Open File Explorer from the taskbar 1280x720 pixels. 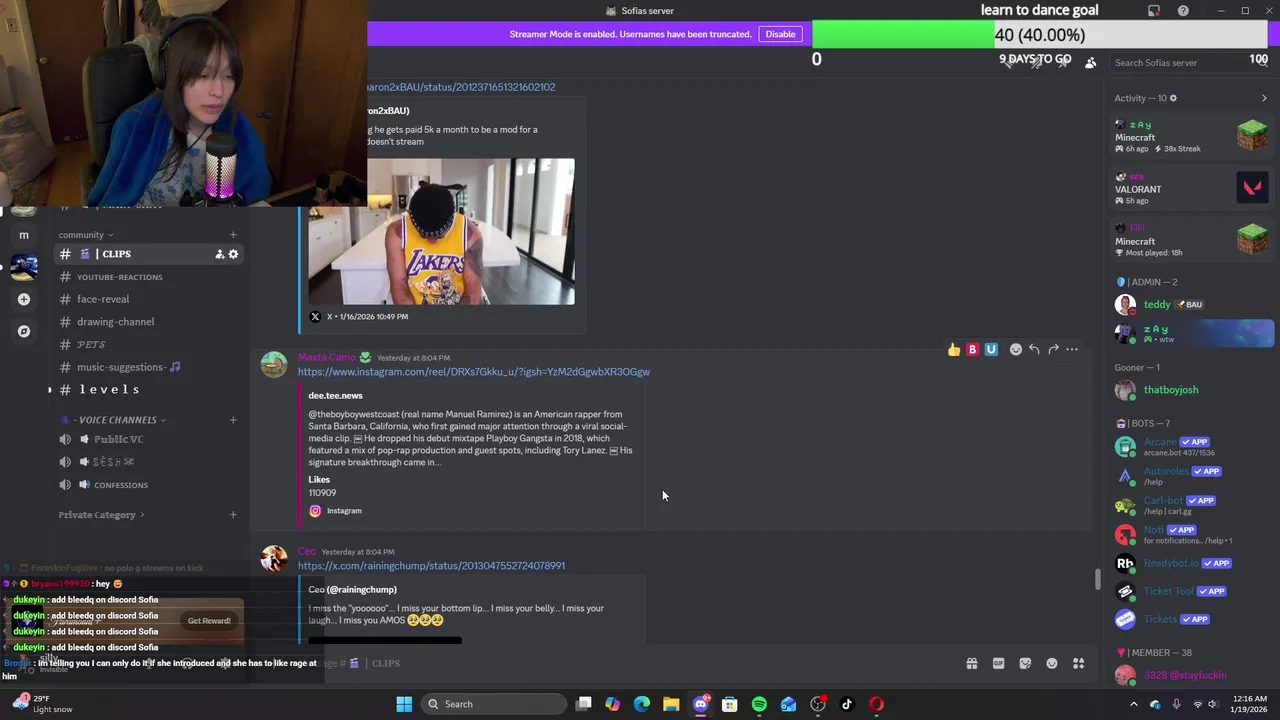click(671, 704)
